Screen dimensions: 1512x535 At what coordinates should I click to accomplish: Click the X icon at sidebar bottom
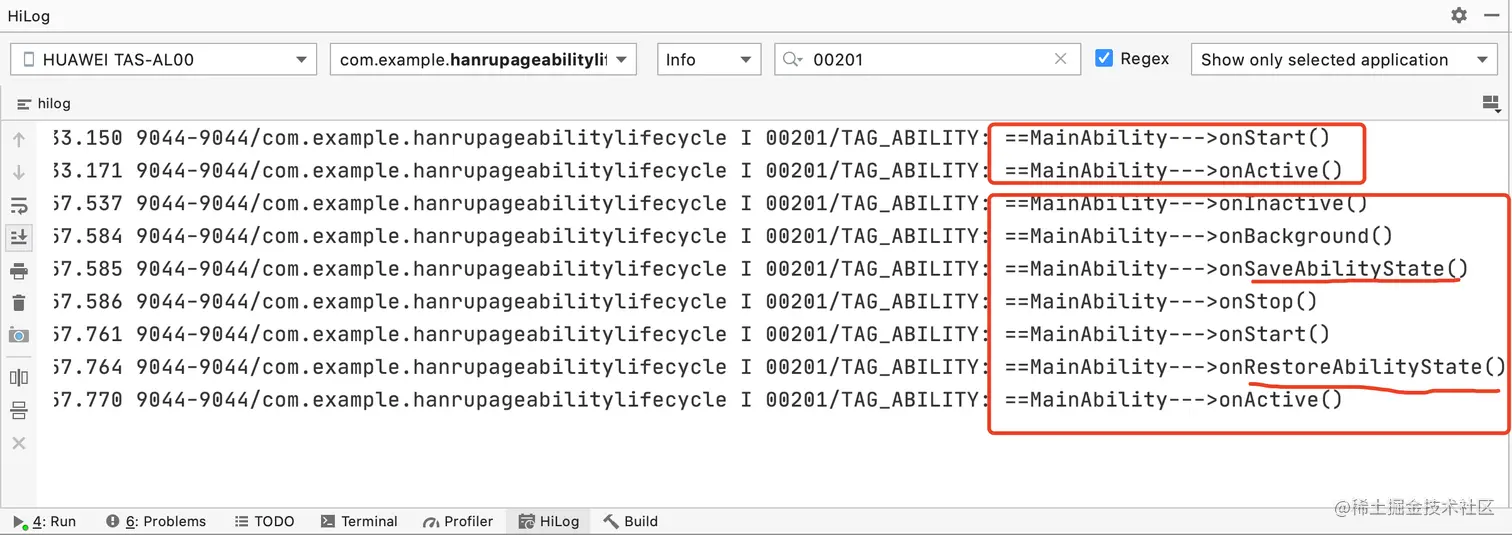point(18,443)
